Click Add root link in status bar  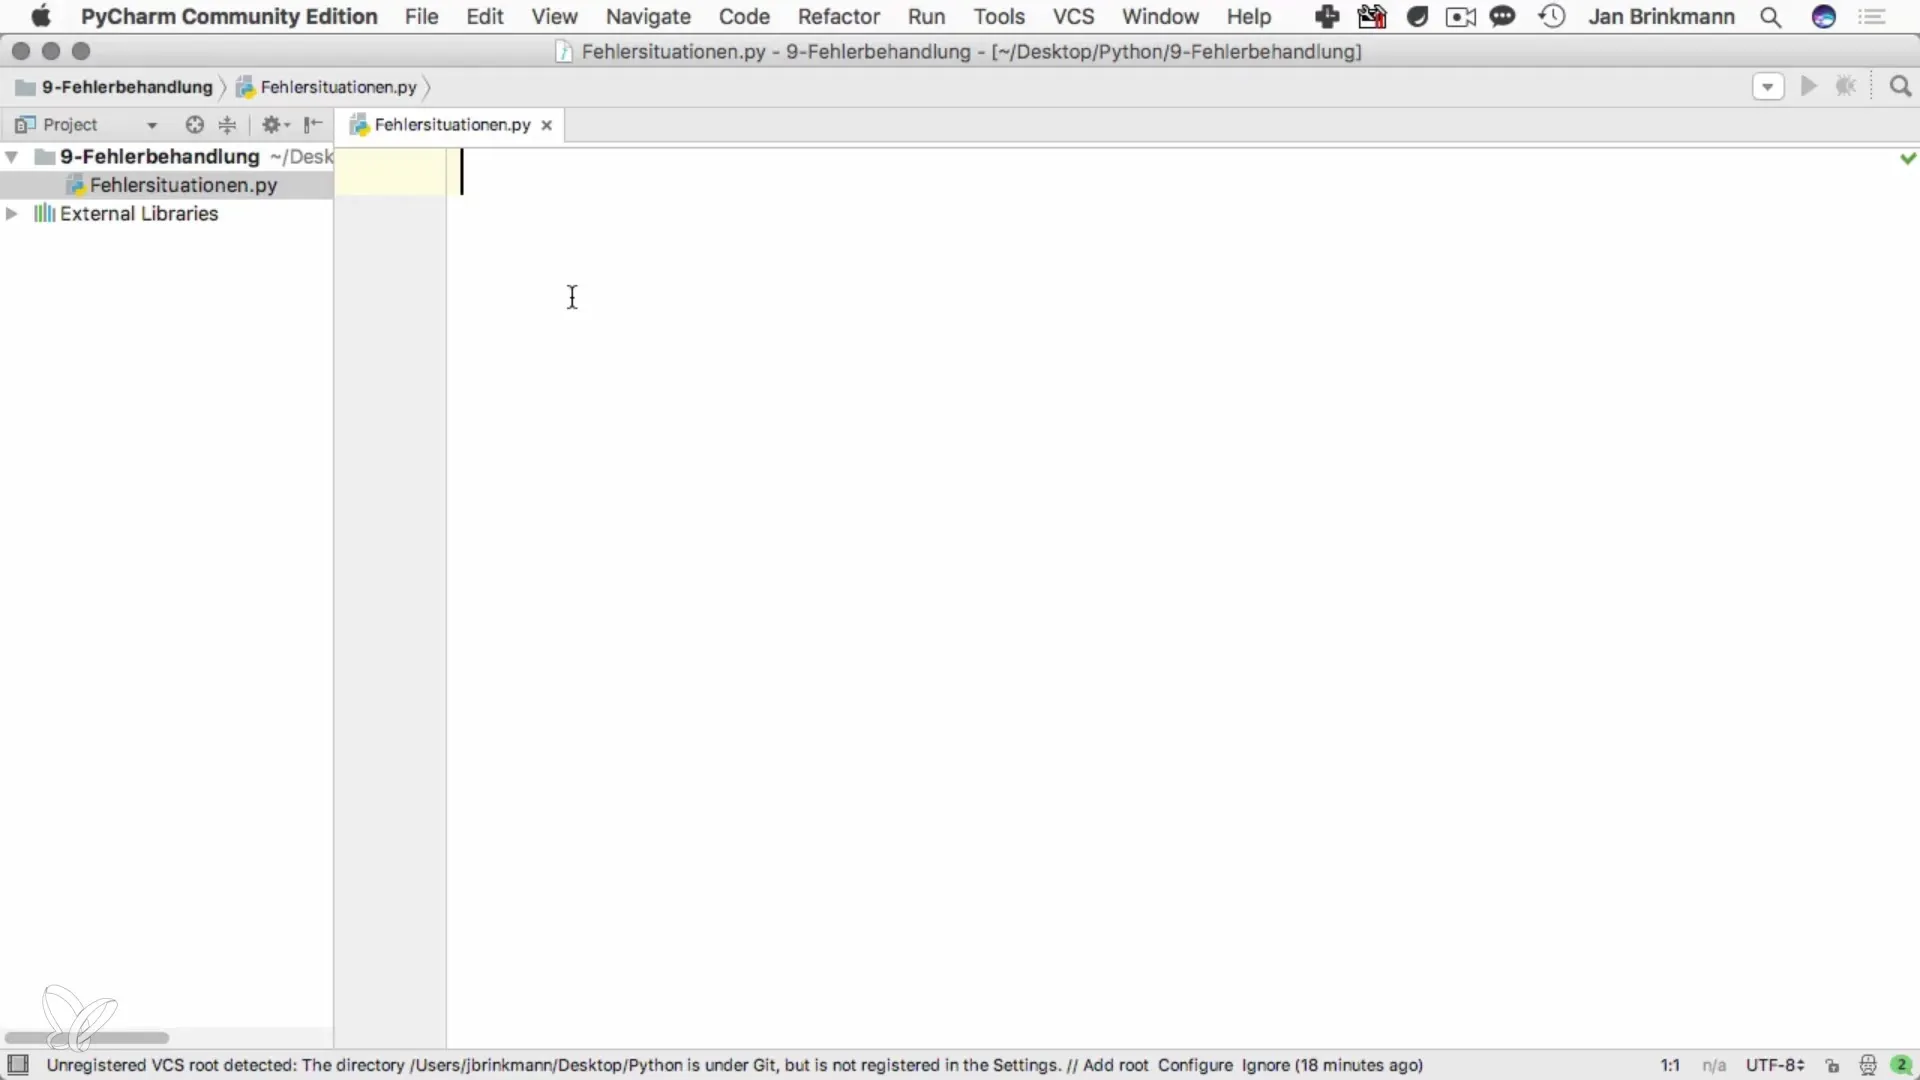pos(1115,1065)
